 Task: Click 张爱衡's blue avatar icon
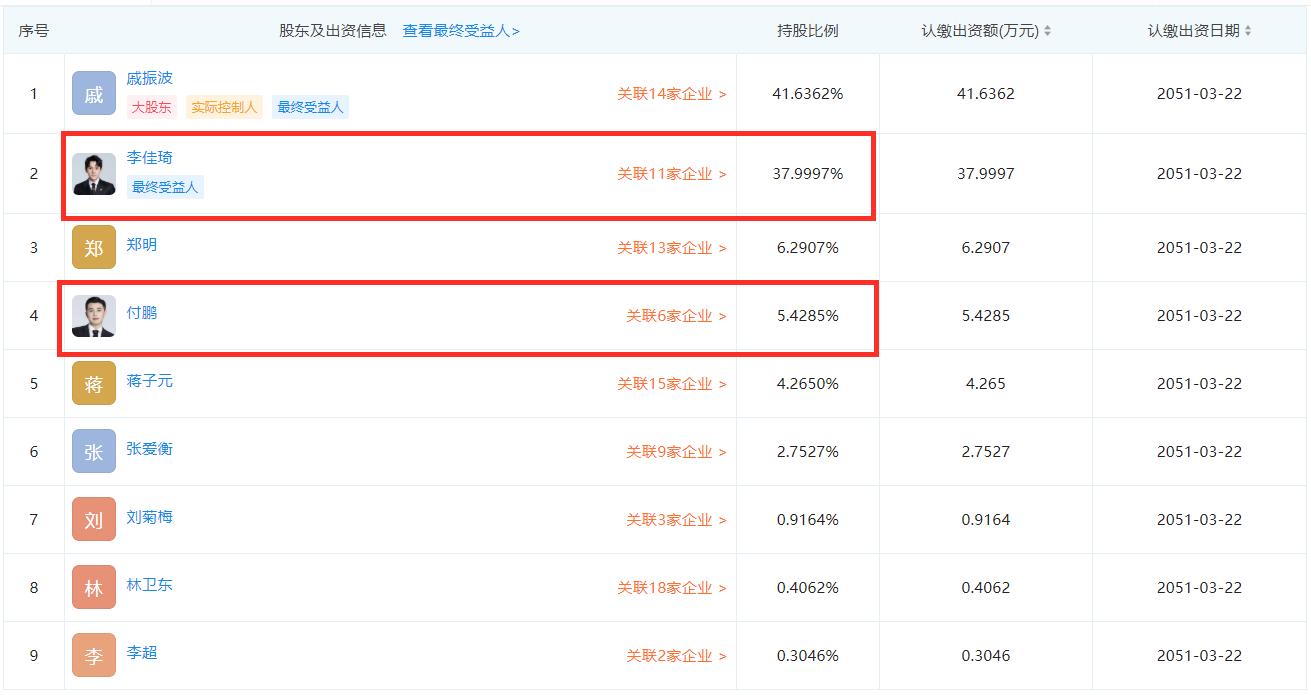(x=93, y=451)
